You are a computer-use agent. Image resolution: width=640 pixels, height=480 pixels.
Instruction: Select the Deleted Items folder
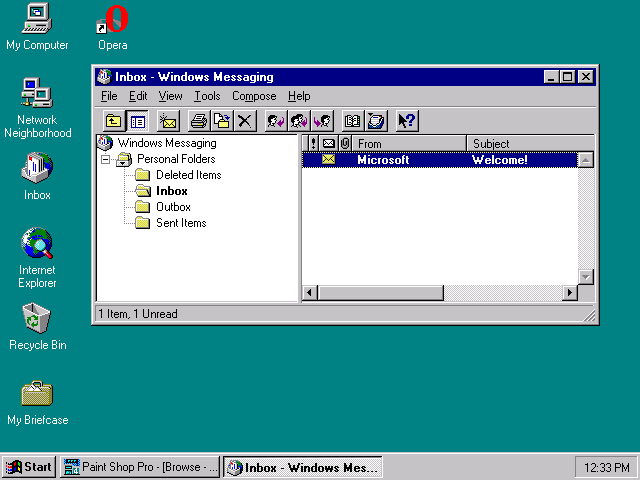pos(189,175)
